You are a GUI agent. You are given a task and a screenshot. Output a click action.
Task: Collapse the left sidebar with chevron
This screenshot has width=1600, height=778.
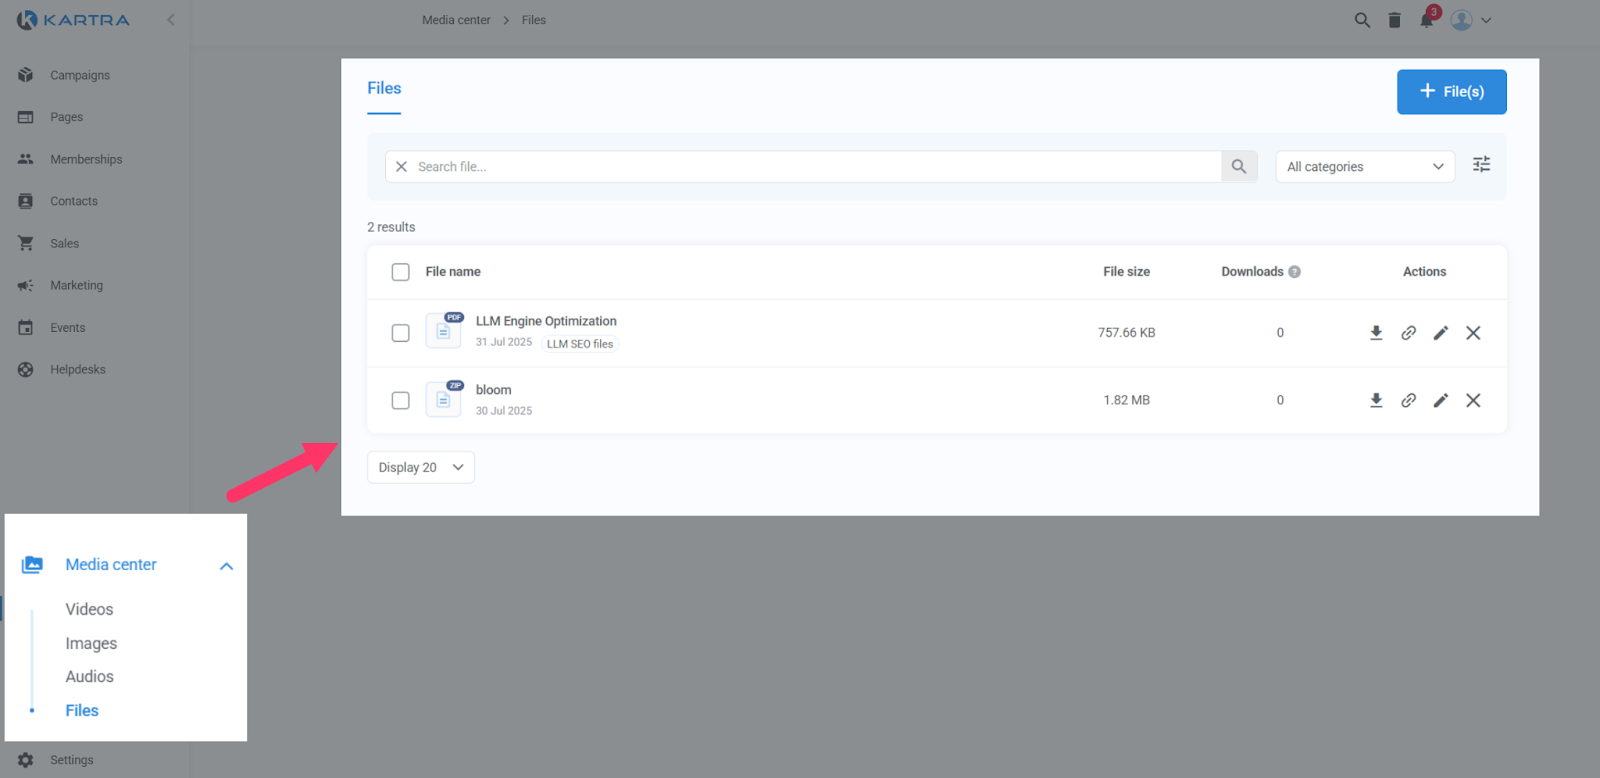[x=171, y=20]
